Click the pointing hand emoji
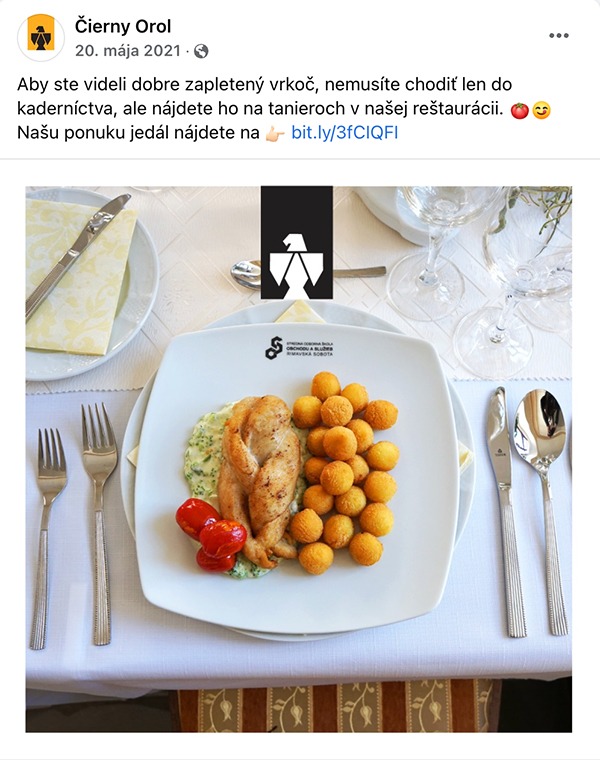The width and height of the screenshot is (600, 760). pyautogui.click(x=274, y=133)
